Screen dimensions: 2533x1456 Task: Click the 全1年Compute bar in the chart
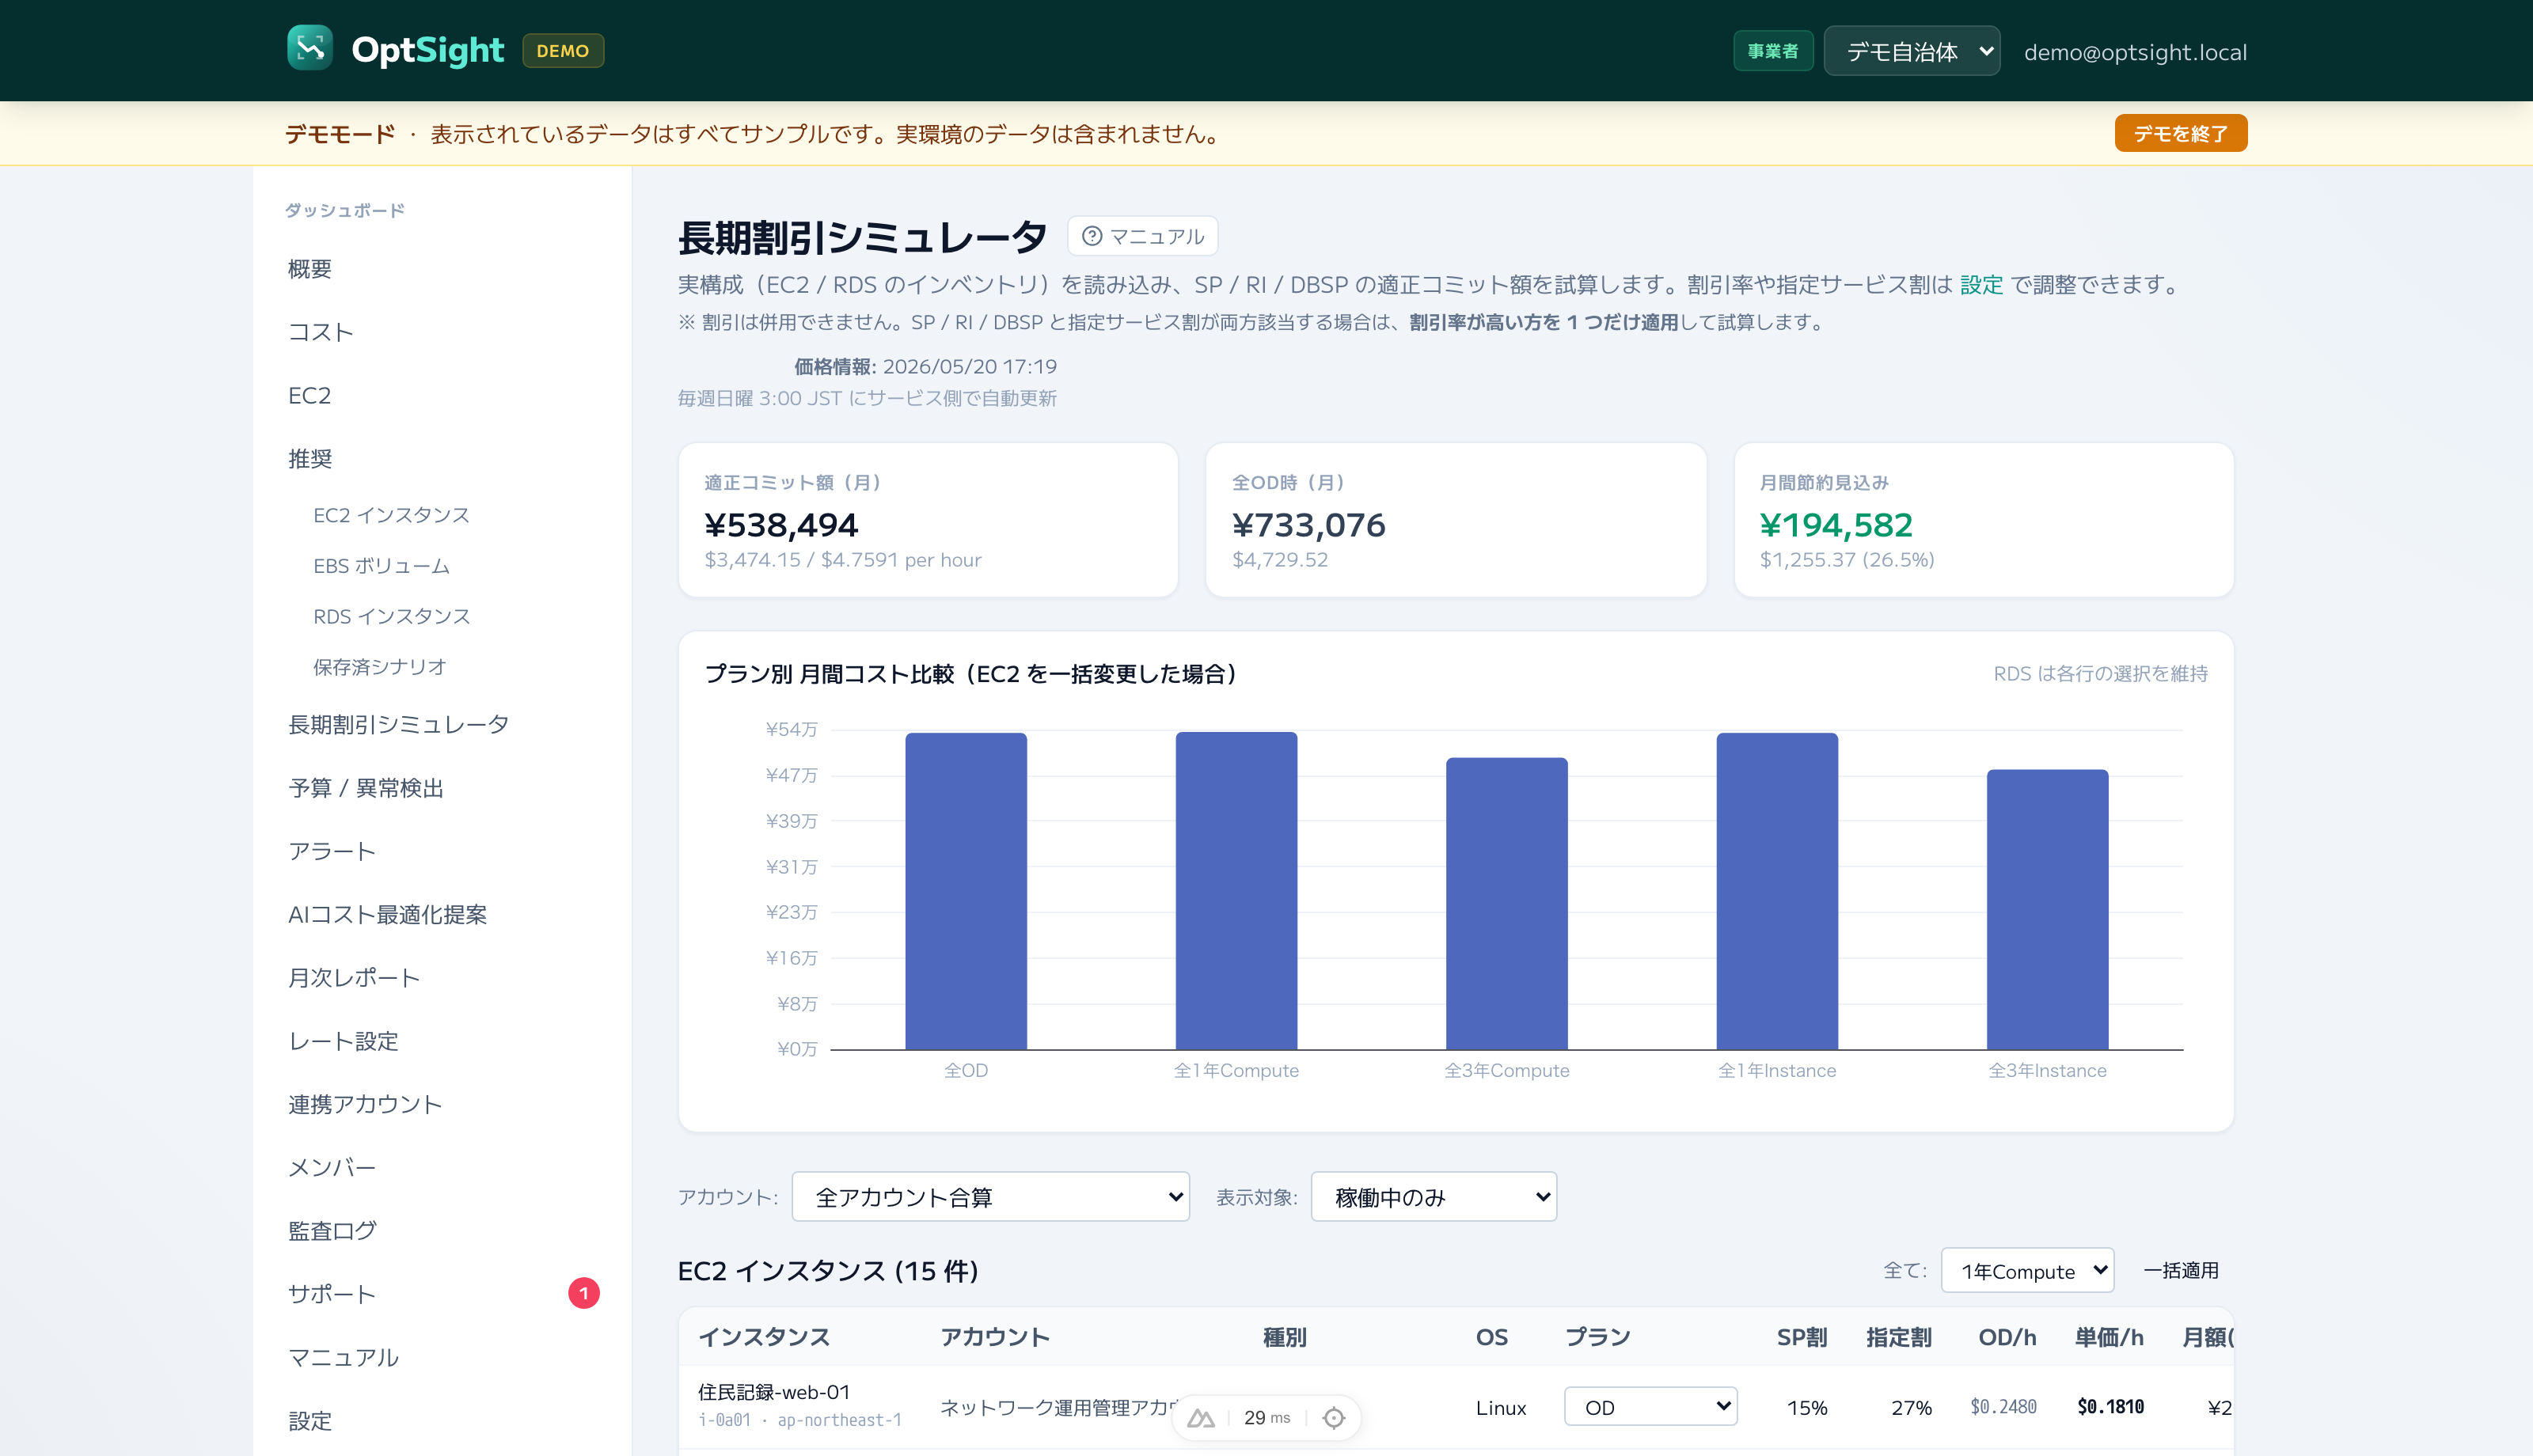(1236, 891)
